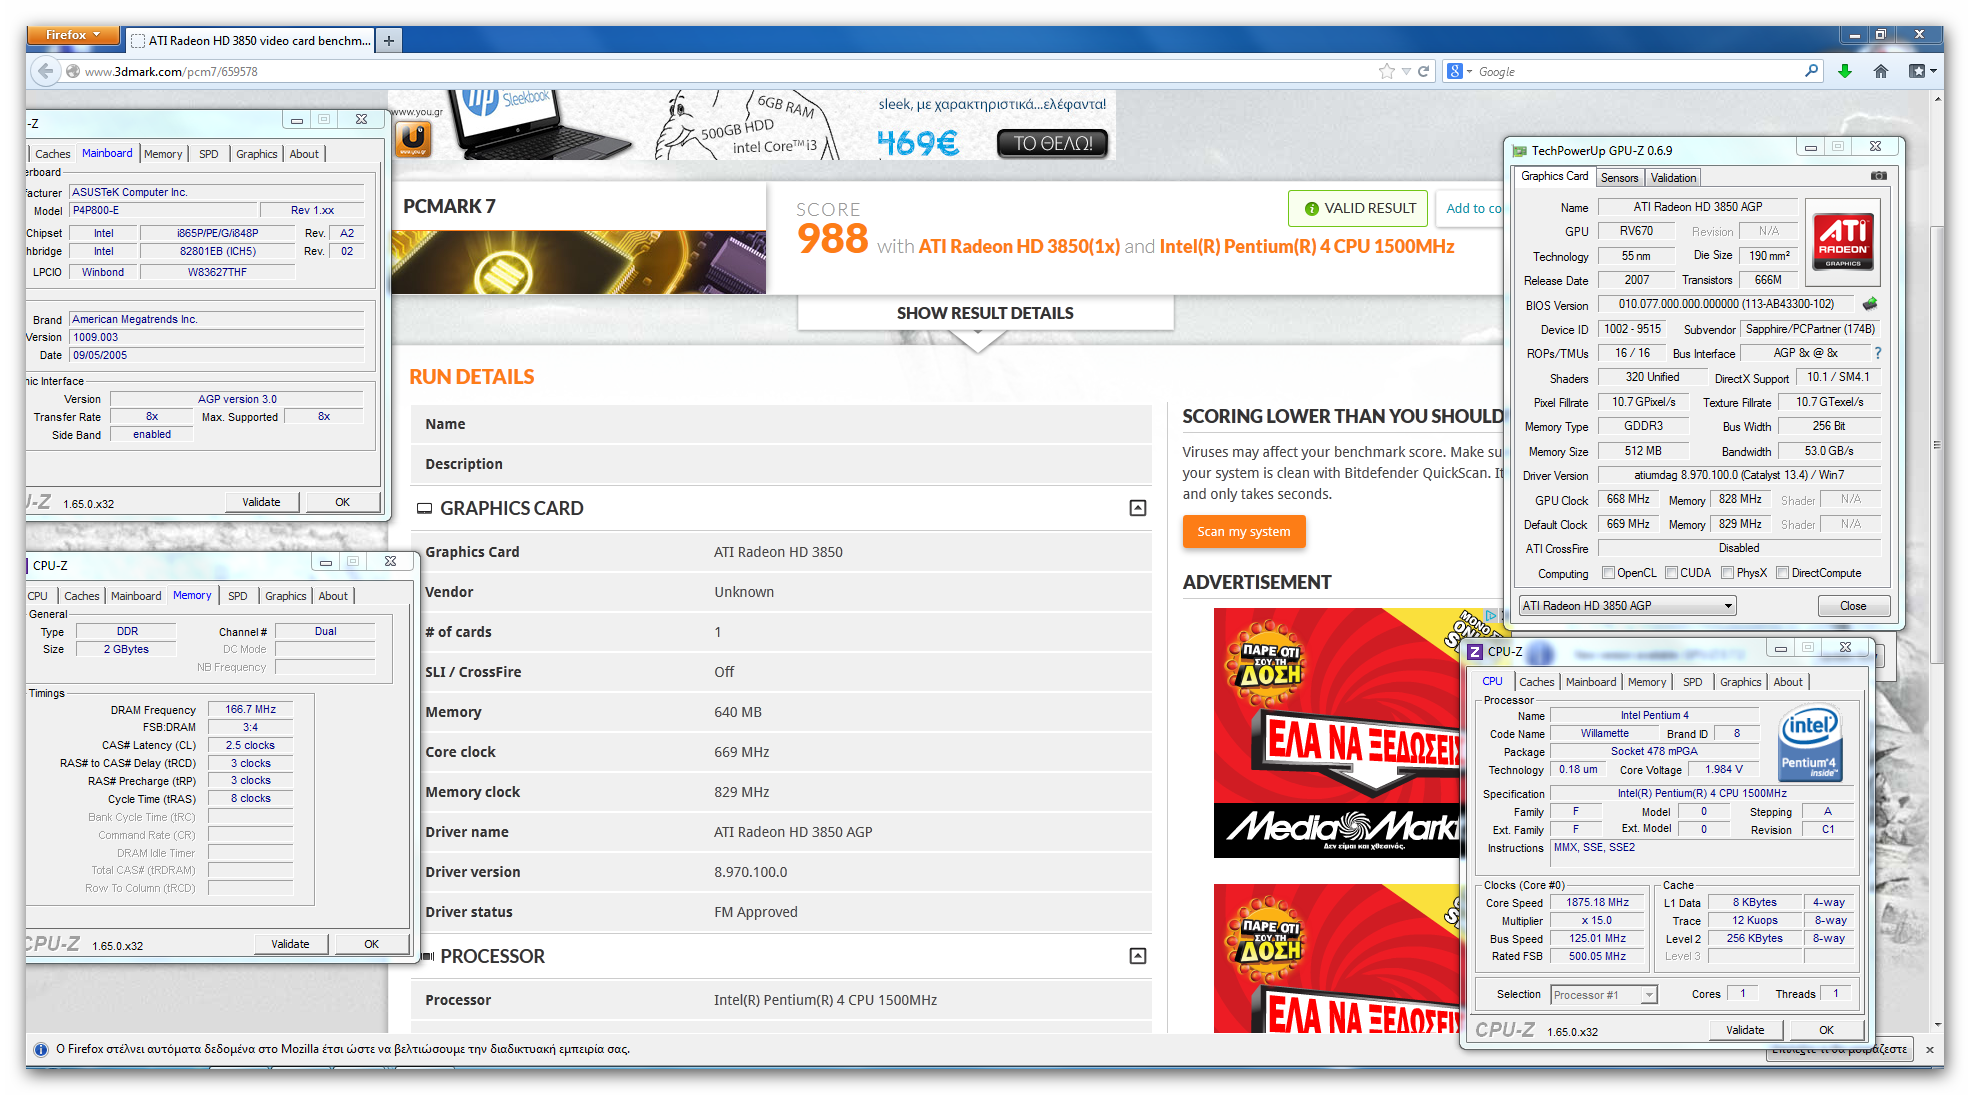Image resolution: width=1970 pixels, height=1095 pixels.
Task: Reload the page with the refresh icon
Action: click(x=1423, y=71)
